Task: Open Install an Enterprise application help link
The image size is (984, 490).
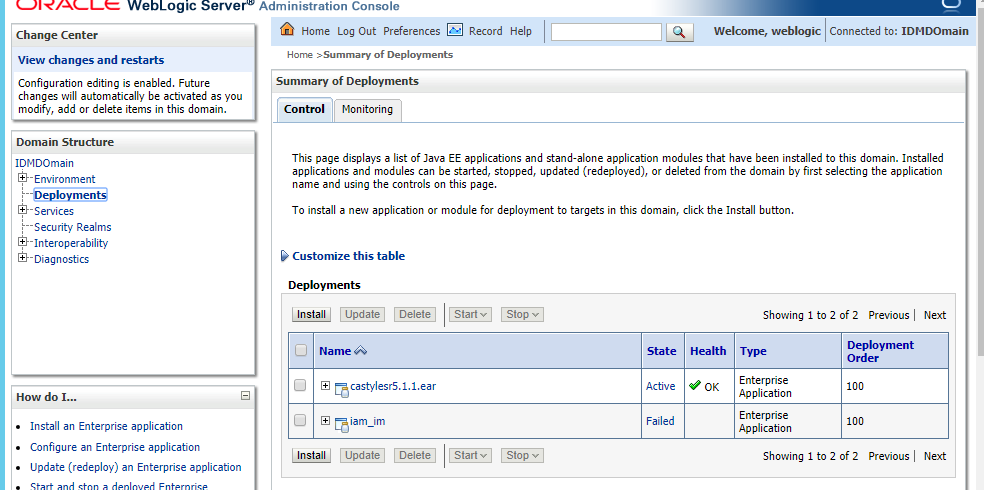Action: [106, 426]
